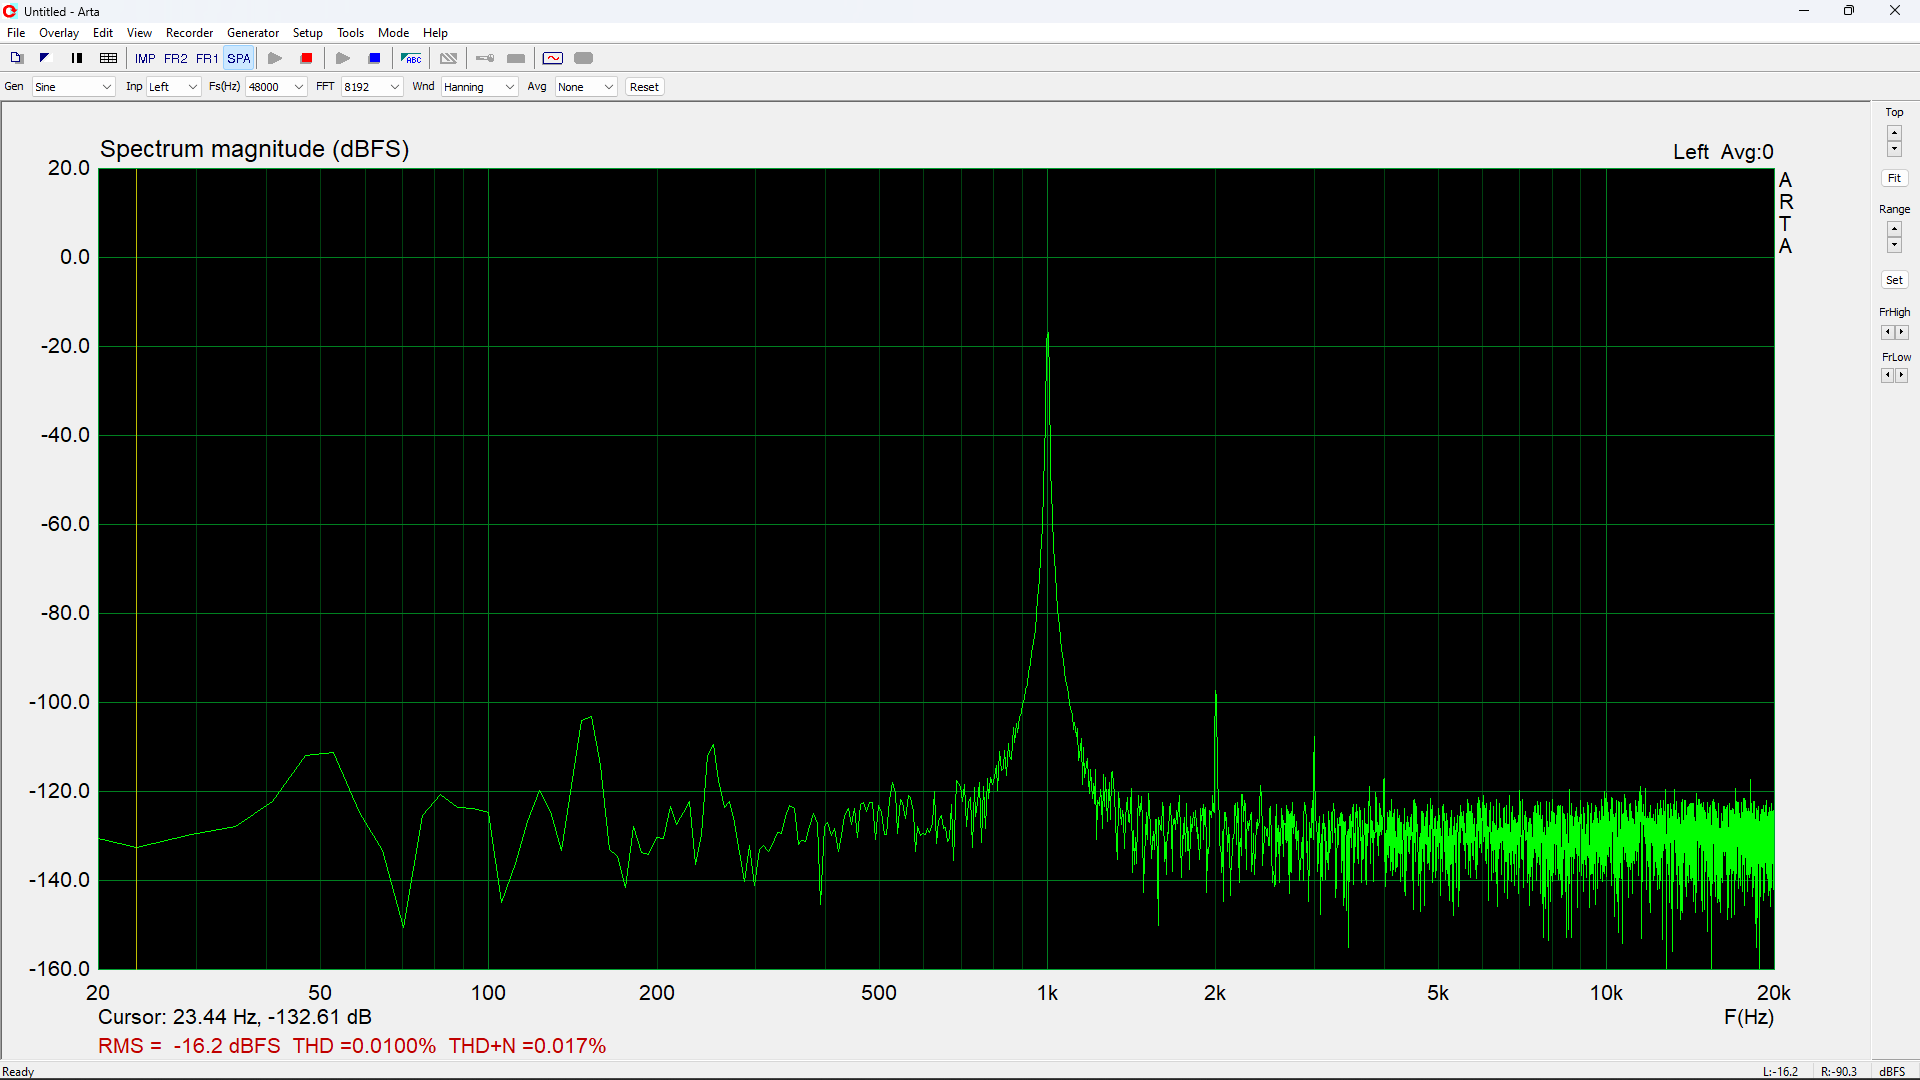Stop recording with the red square button
Image resolution: width=1920 pixels, height=1080 pixels.
pos(307,58)
